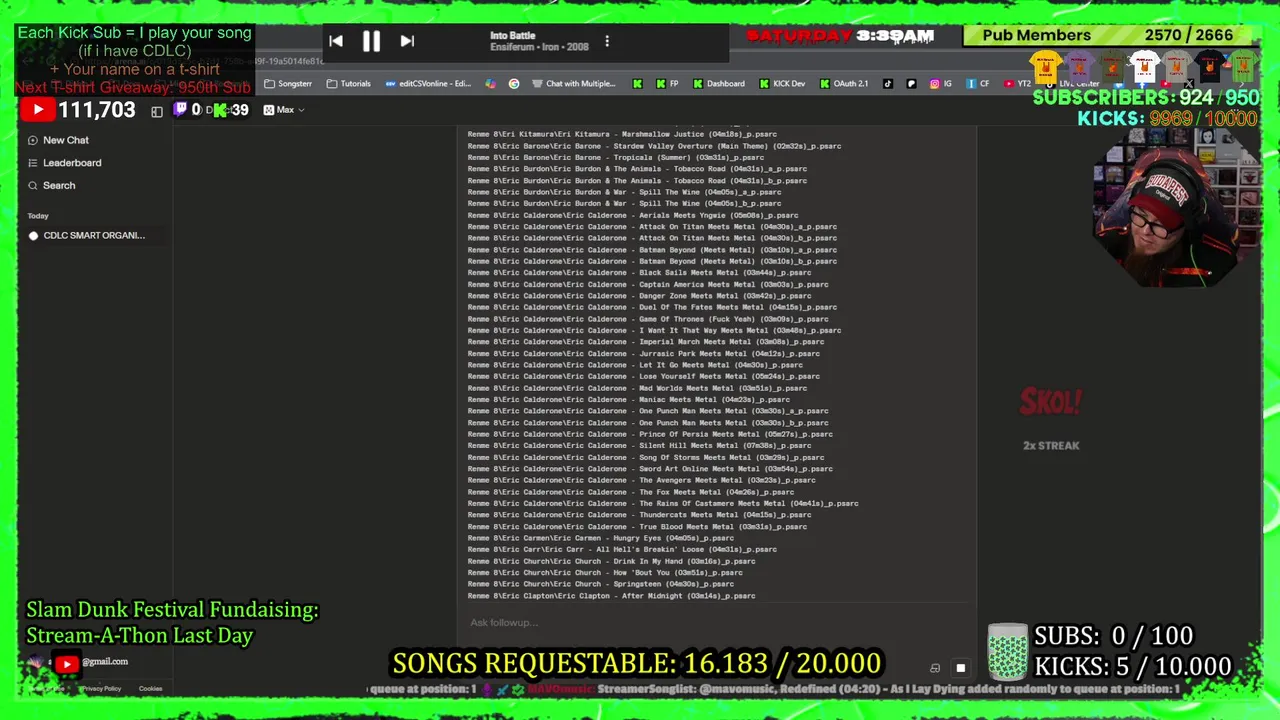This screenshot has width=1280, height=720.
Task: Click Eric Barone - Tropicala (Summer) line
Action: pyautogui.click(x=615, y=157)
